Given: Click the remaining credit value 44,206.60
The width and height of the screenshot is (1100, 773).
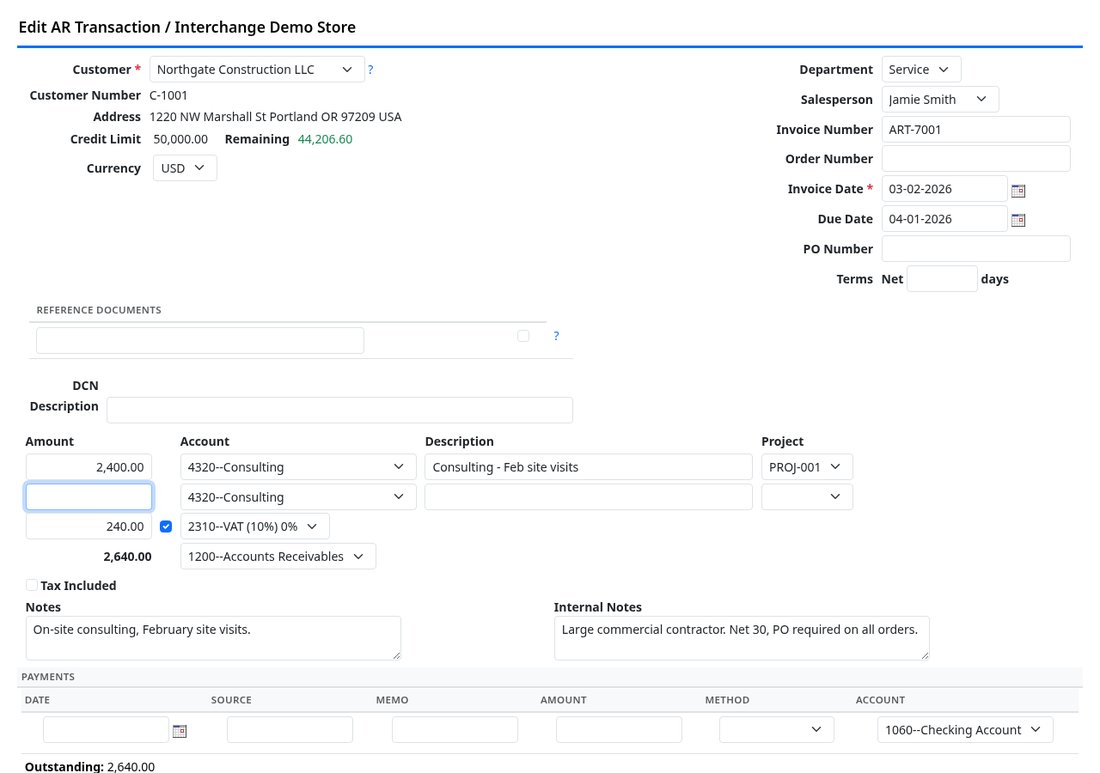Looking at the screenshot, I should pos(325,139).
